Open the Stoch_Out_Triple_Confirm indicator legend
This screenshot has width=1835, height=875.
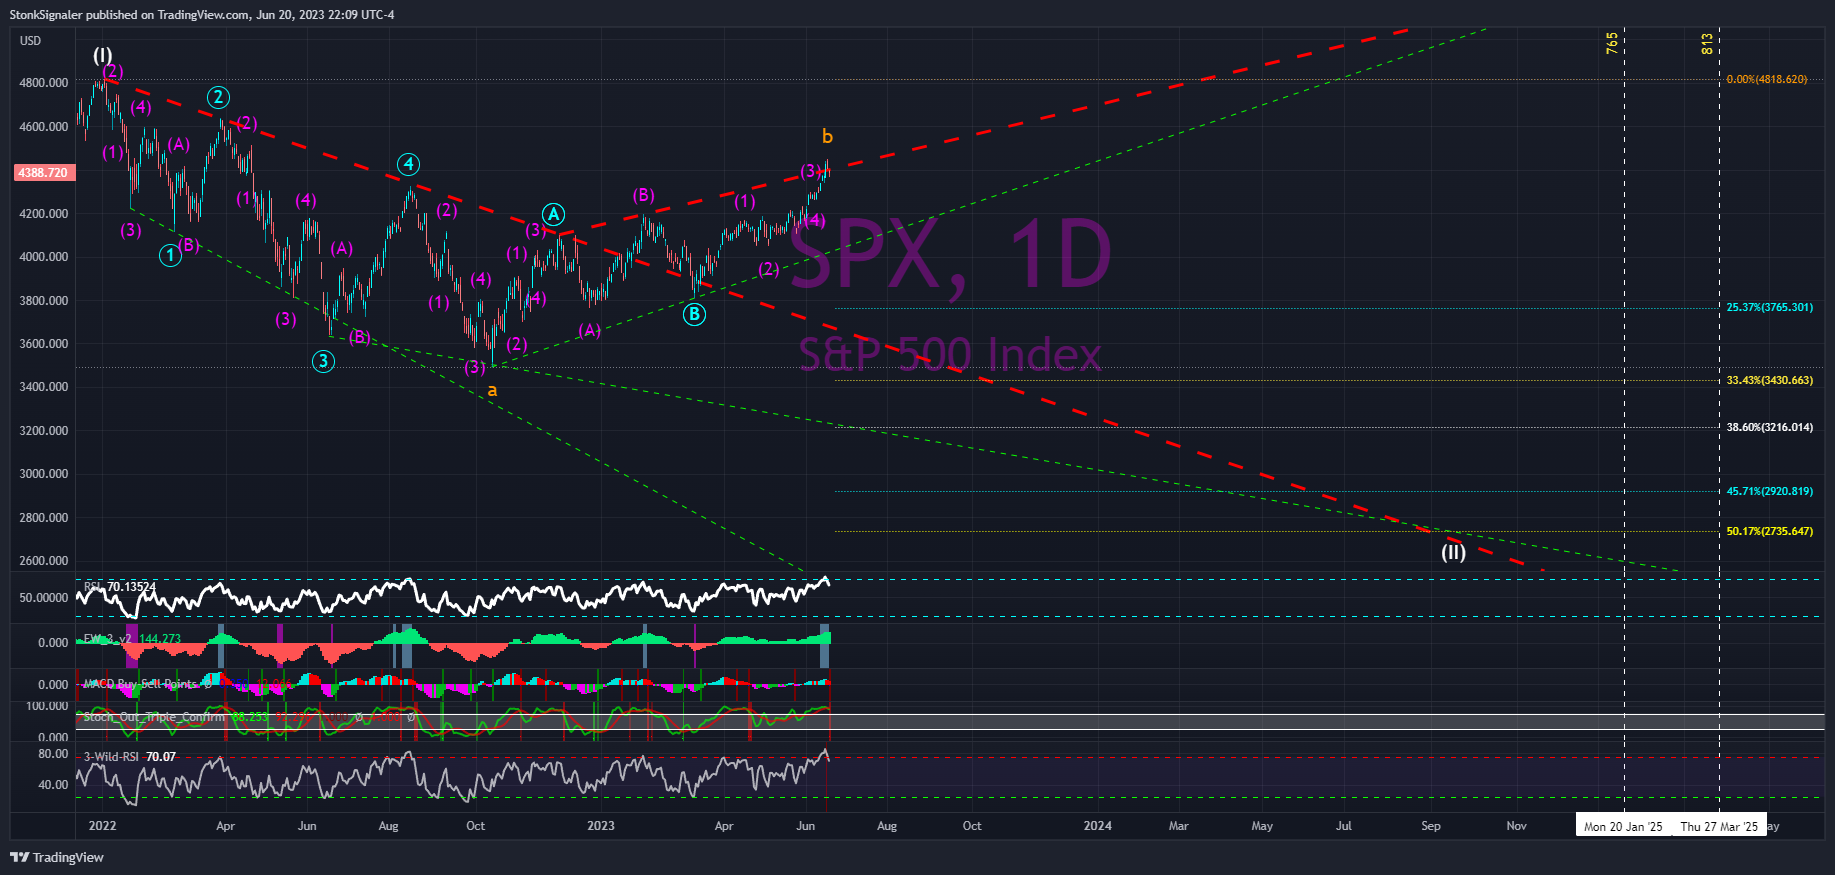154,717
